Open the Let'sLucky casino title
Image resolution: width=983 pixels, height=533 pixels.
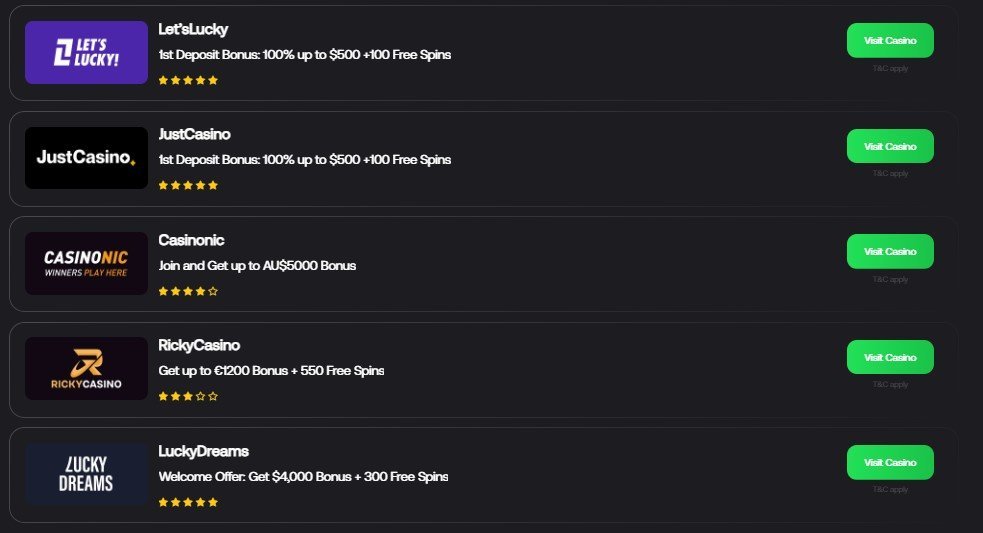[193, 29]
